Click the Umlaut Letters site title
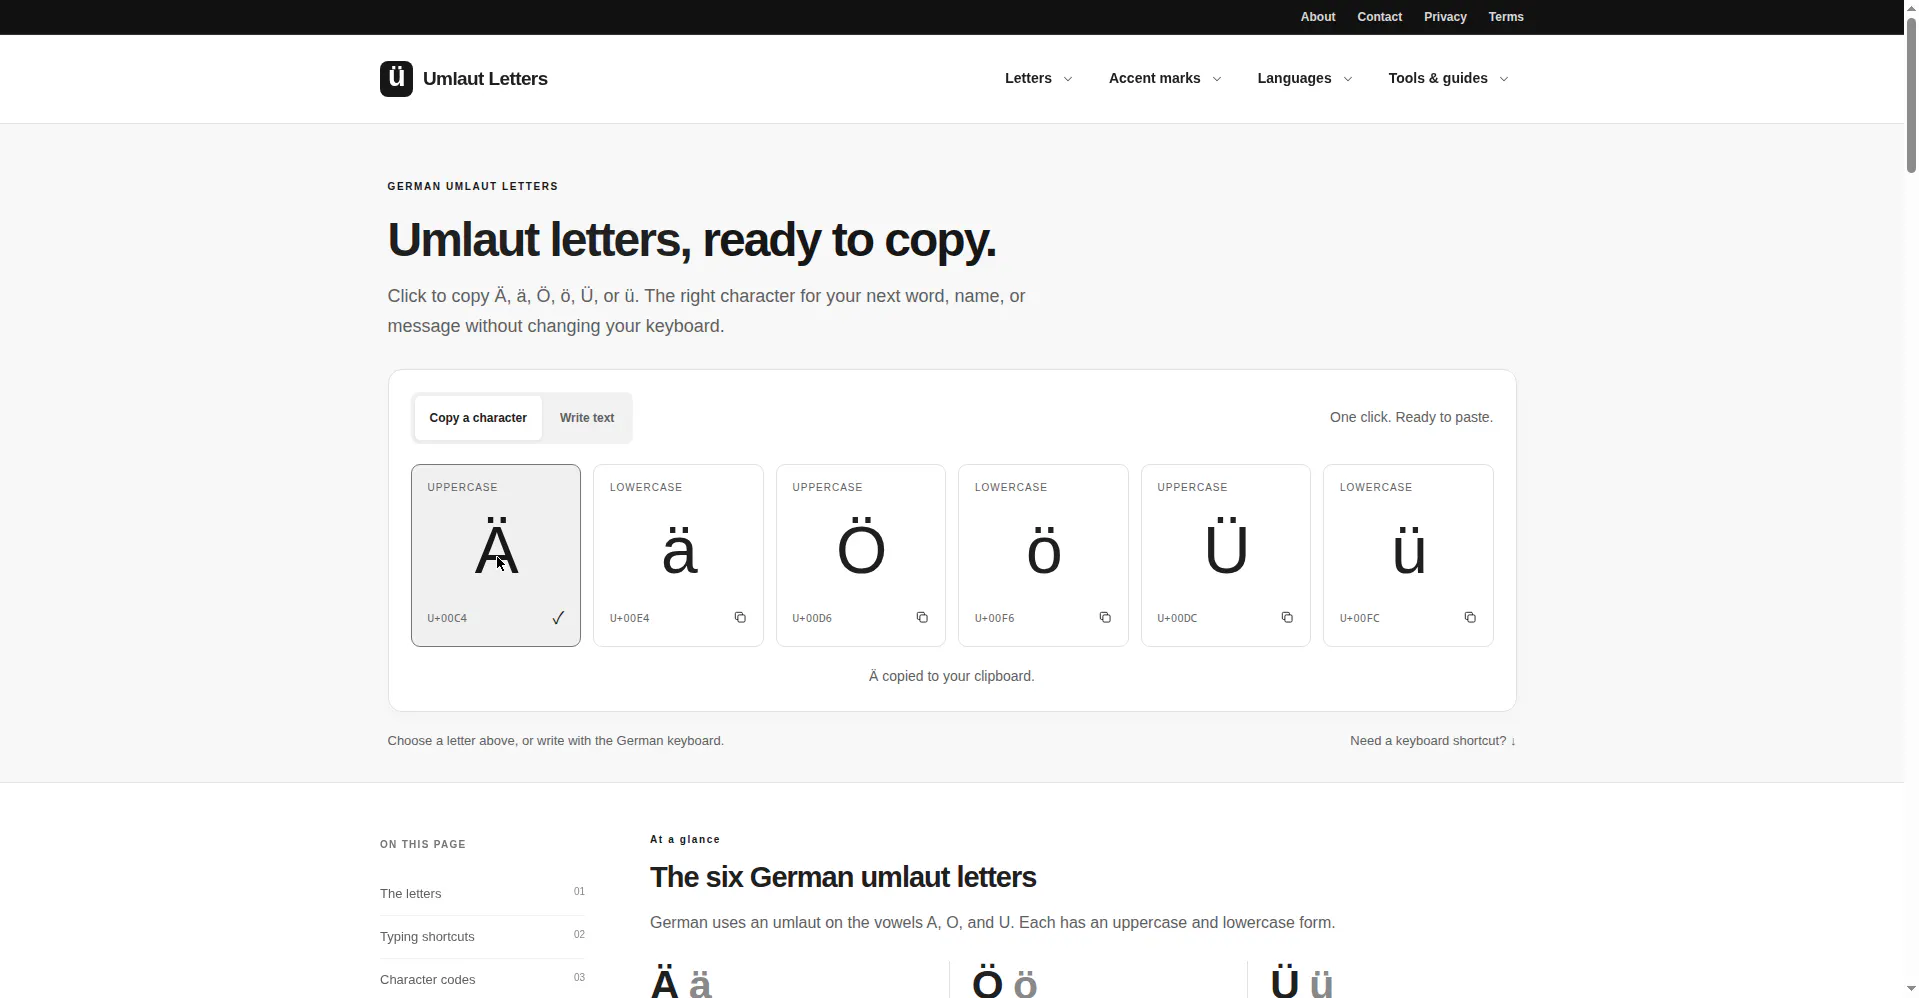Screen dimensions: 1919x998 (485, 79)
